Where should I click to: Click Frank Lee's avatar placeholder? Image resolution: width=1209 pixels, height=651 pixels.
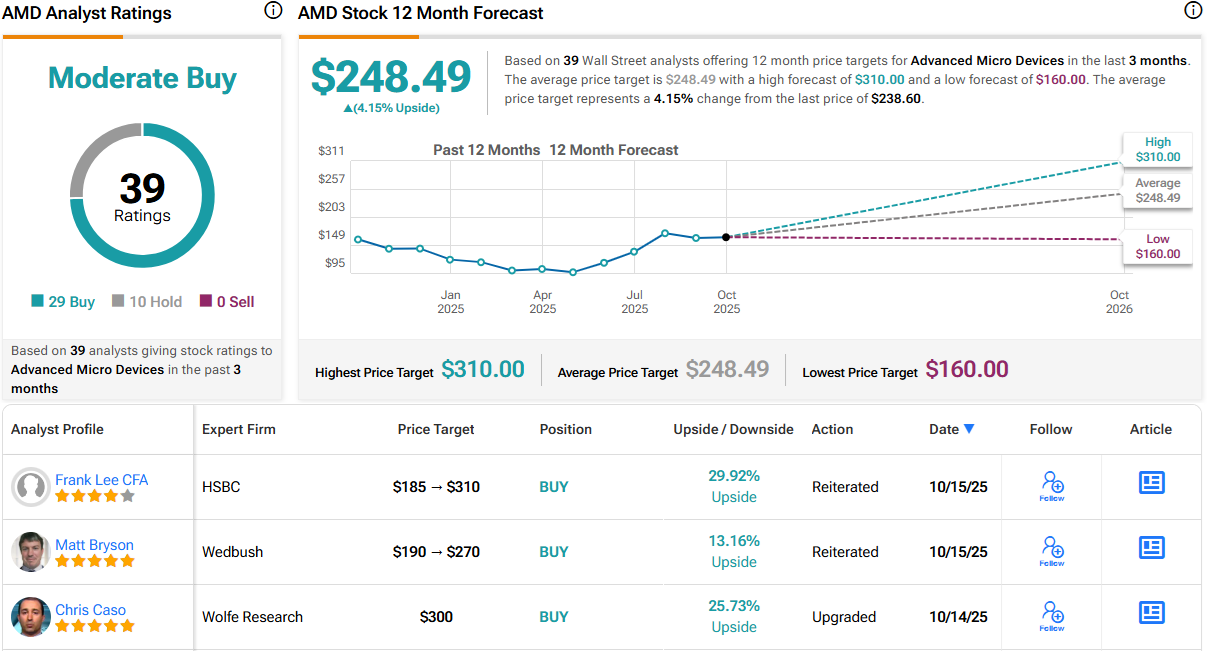(x=31, y=487)
